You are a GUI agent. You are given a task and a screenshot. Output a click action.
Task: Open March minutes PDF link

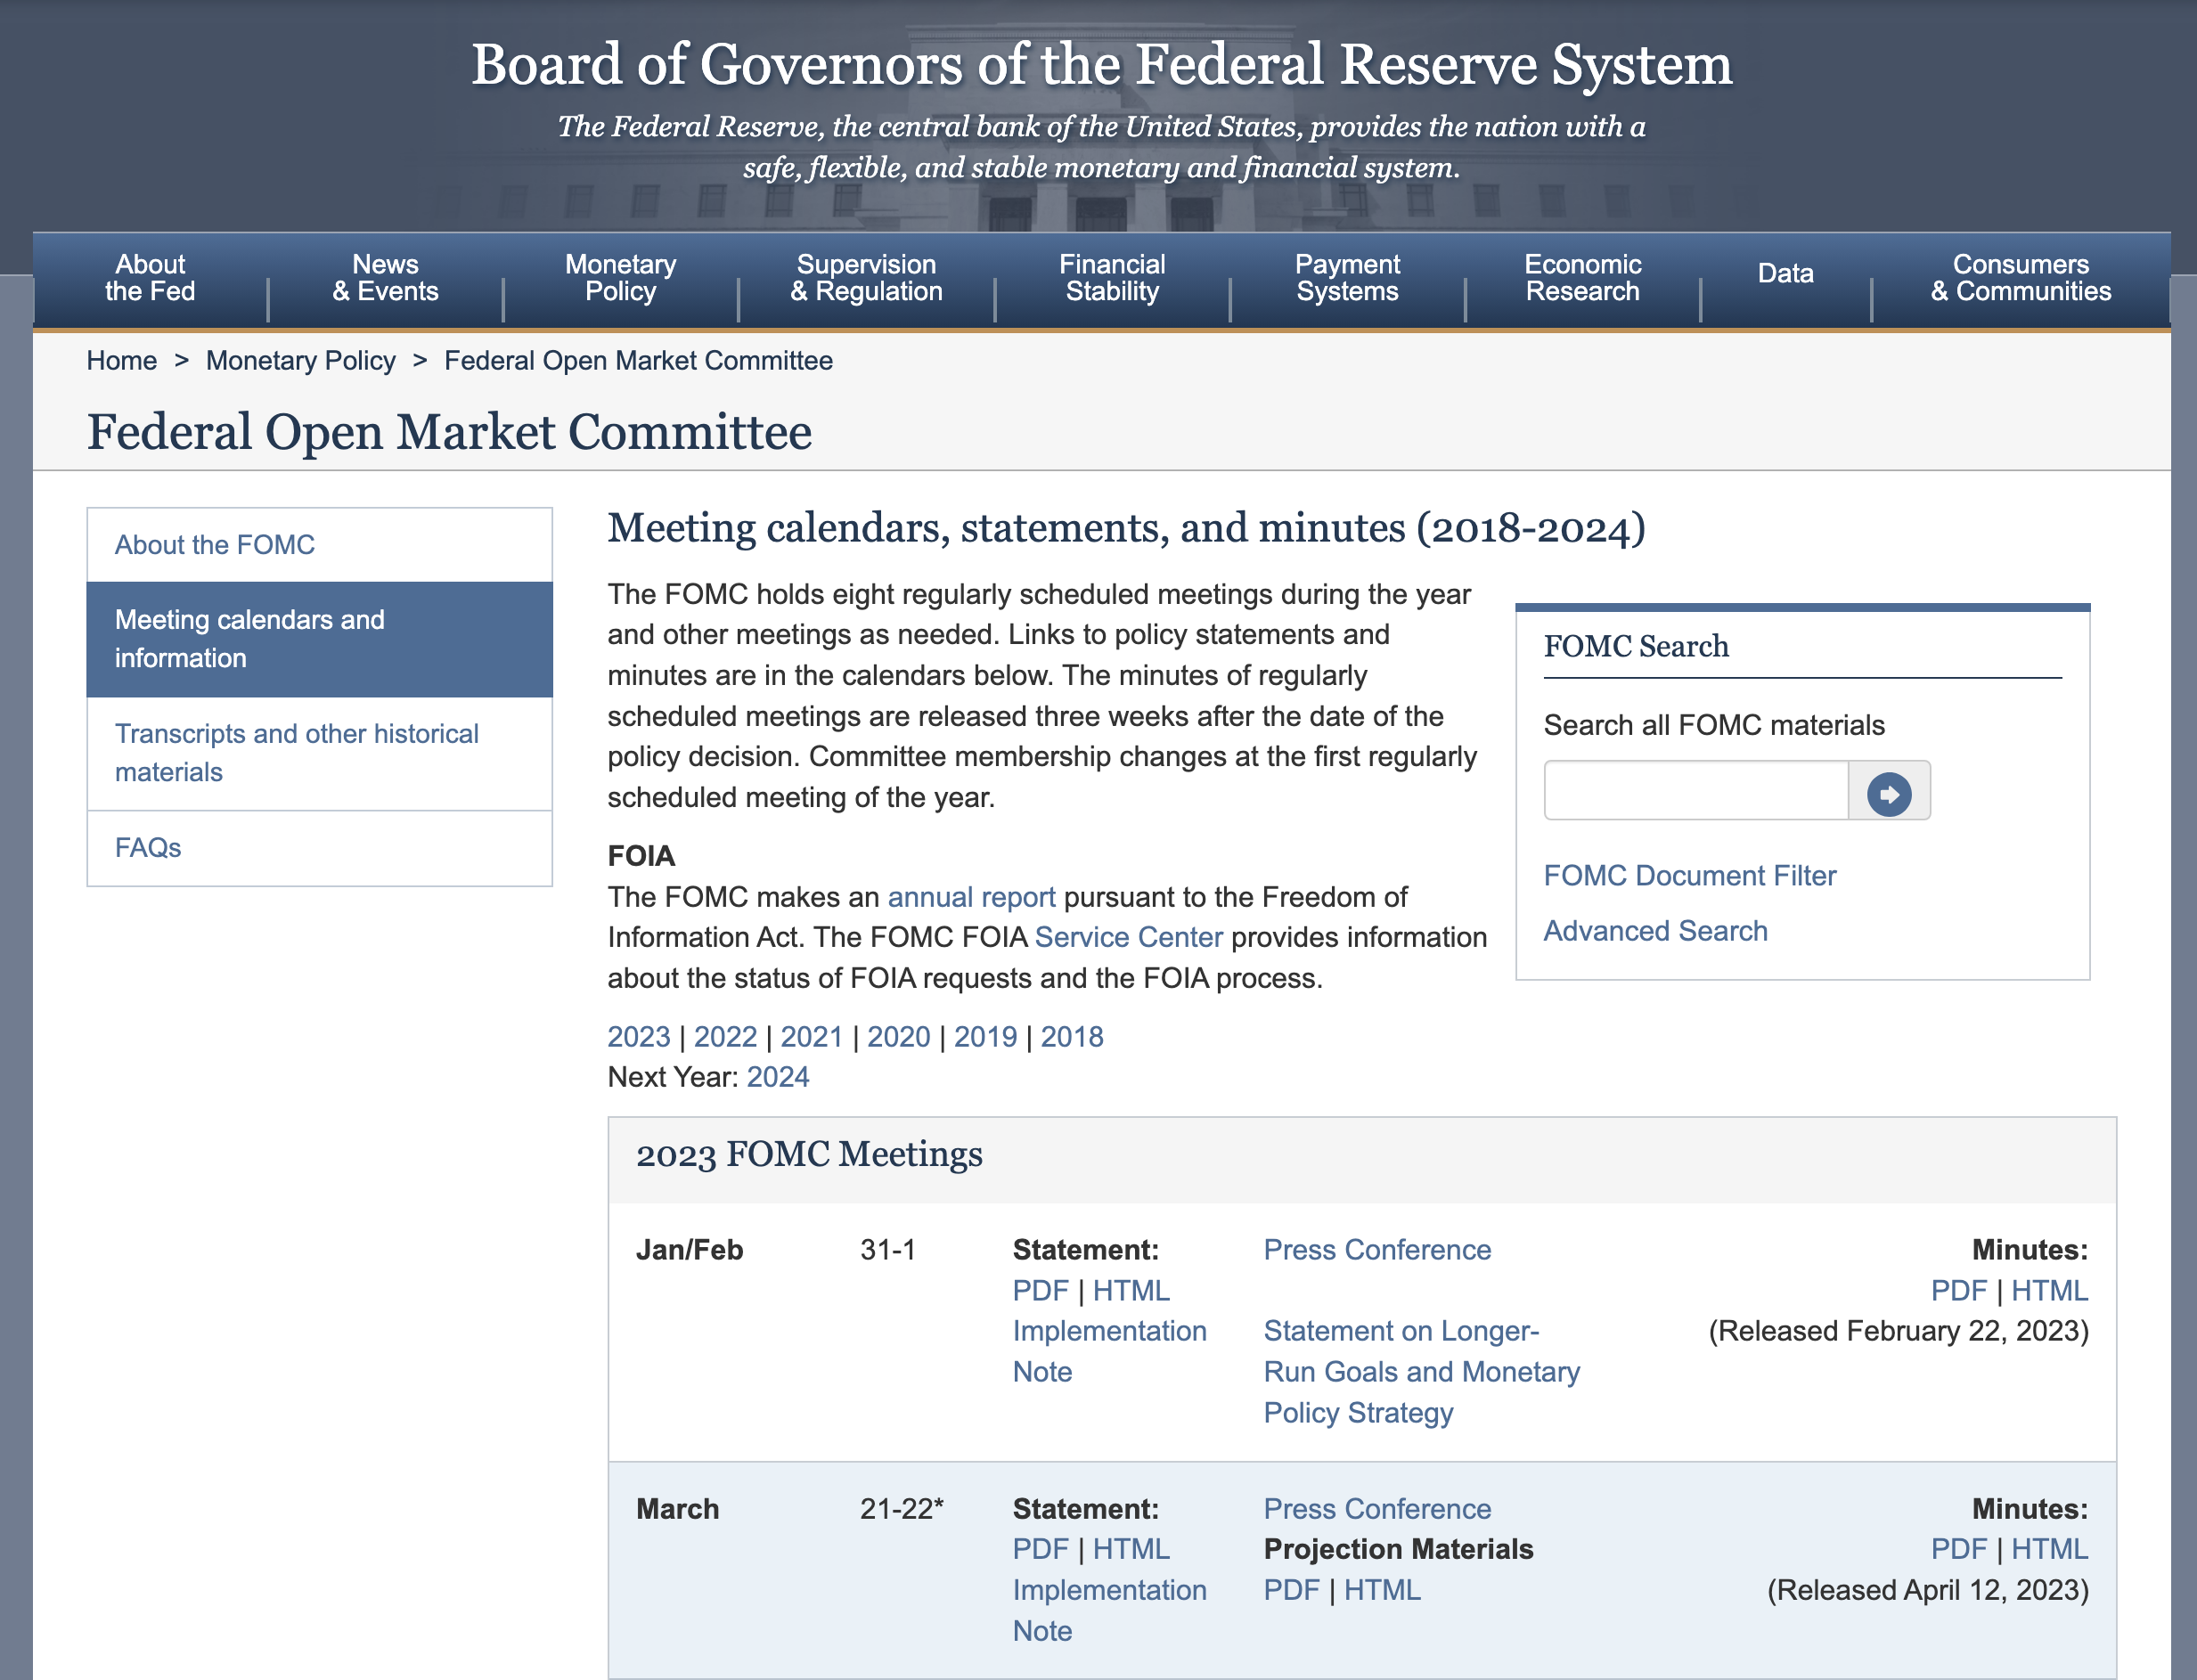(1958, 1549)
